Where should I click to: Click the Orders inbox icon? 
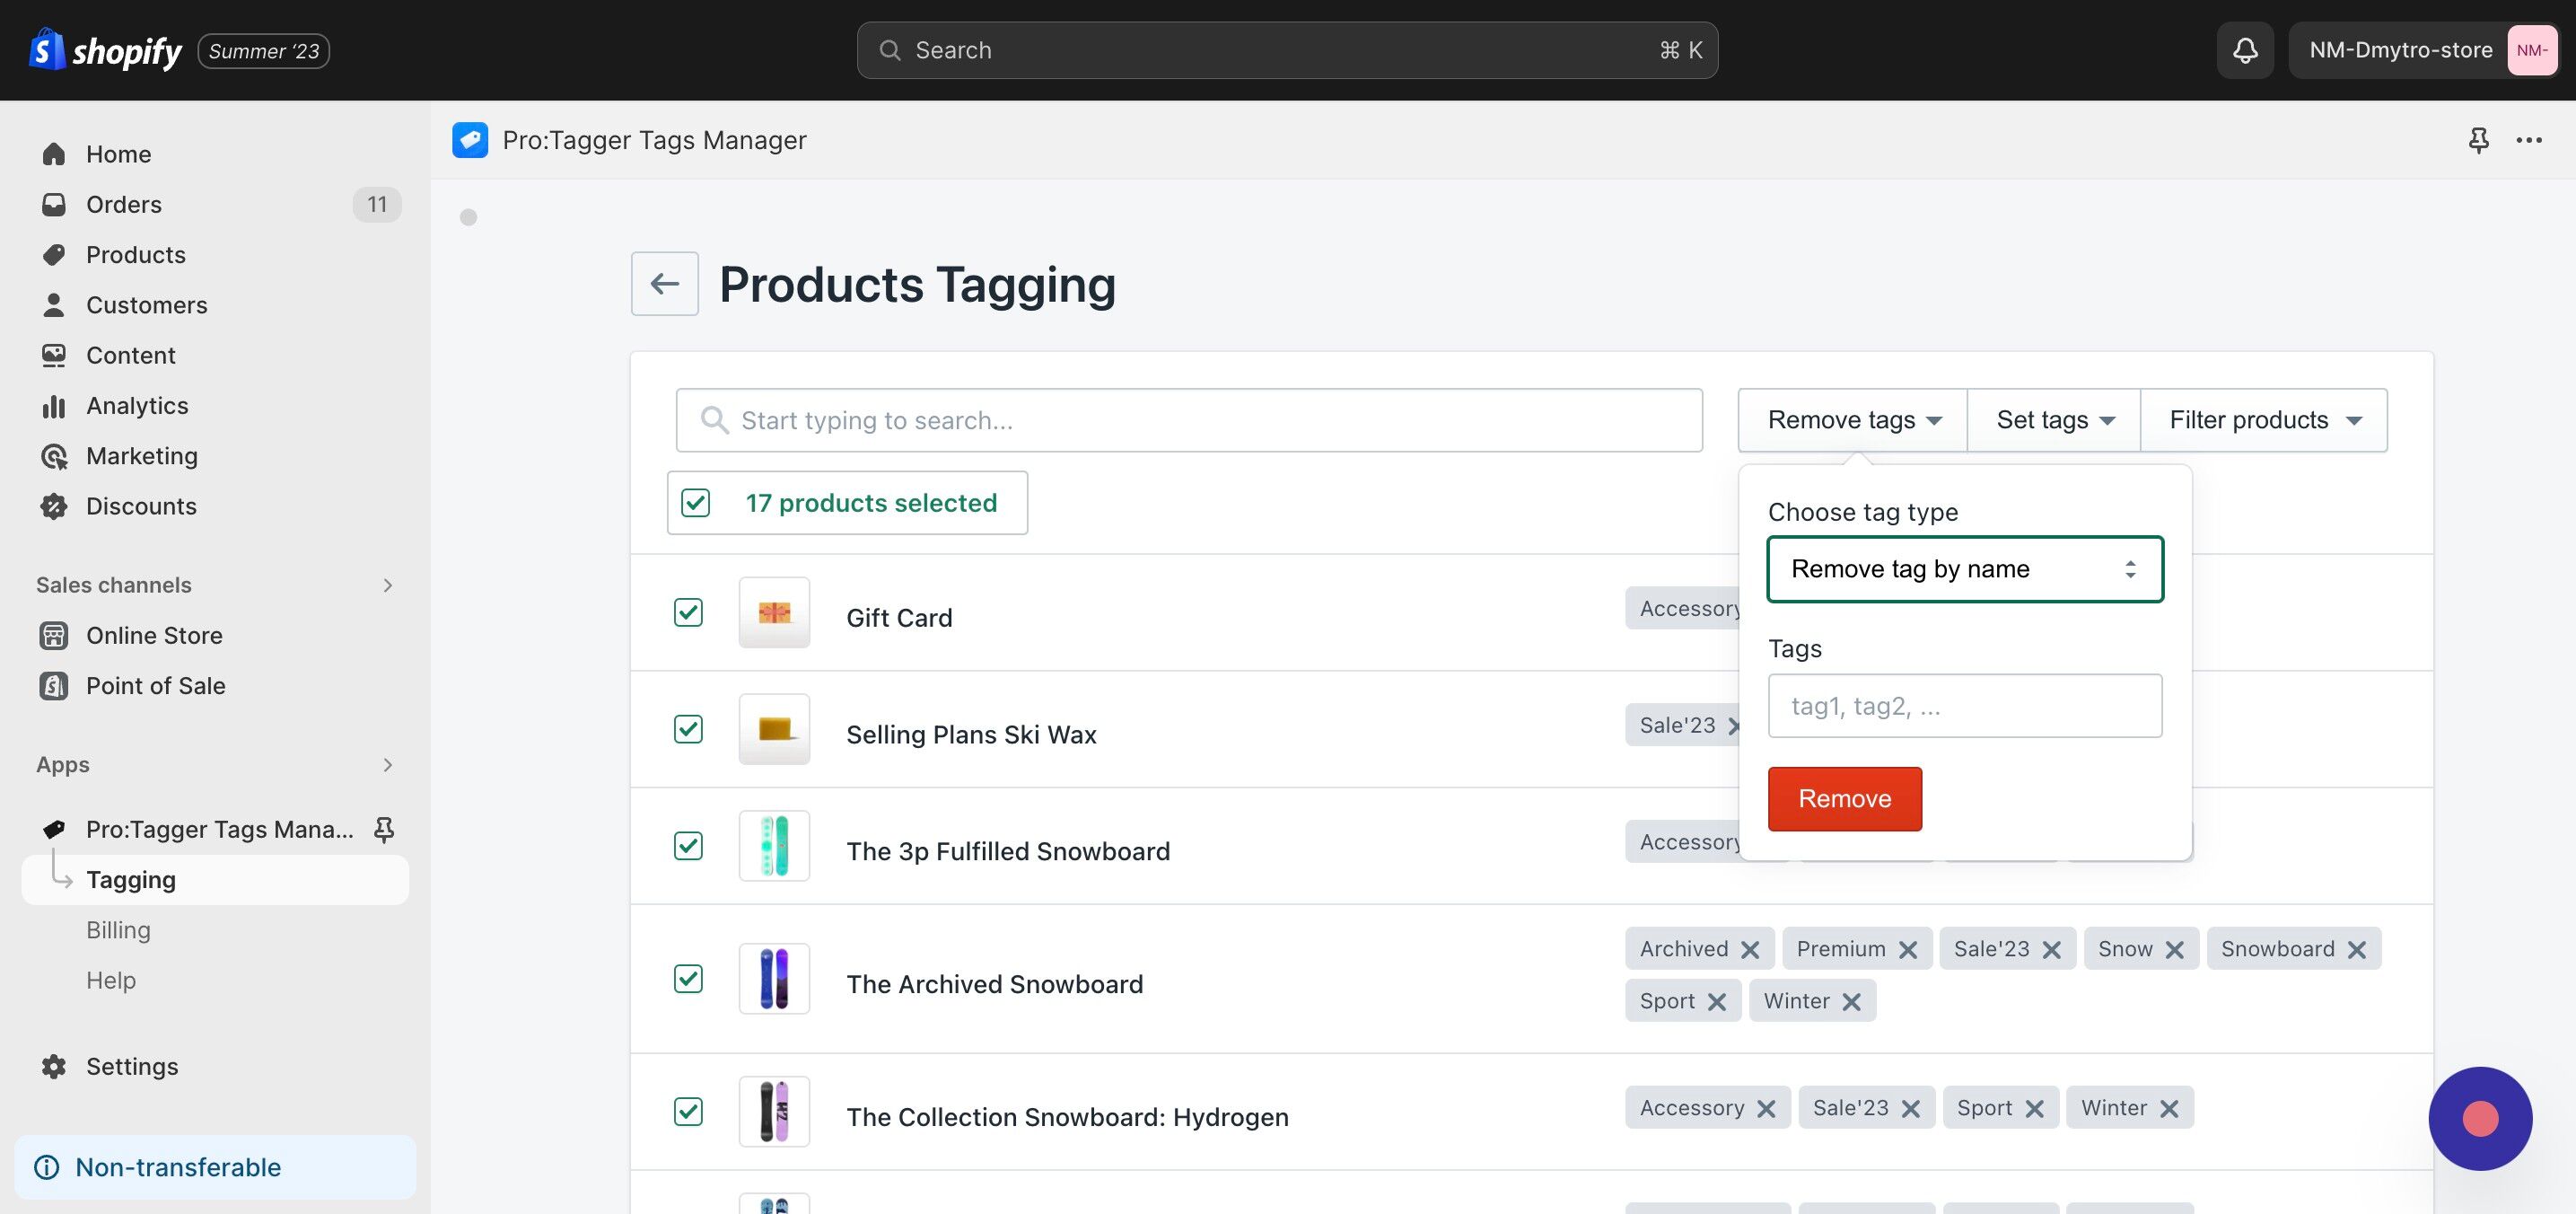[54, 204]
